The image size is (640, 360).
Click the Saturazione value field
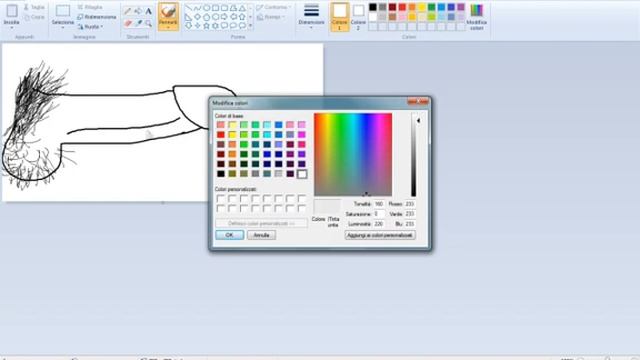tap(379, 214)
